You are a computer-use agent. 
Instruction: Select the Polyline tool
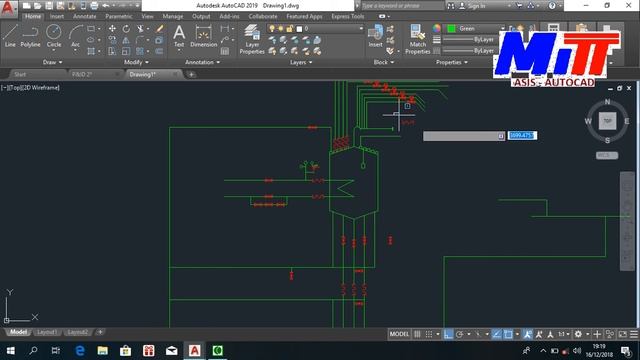coord(31,36)
